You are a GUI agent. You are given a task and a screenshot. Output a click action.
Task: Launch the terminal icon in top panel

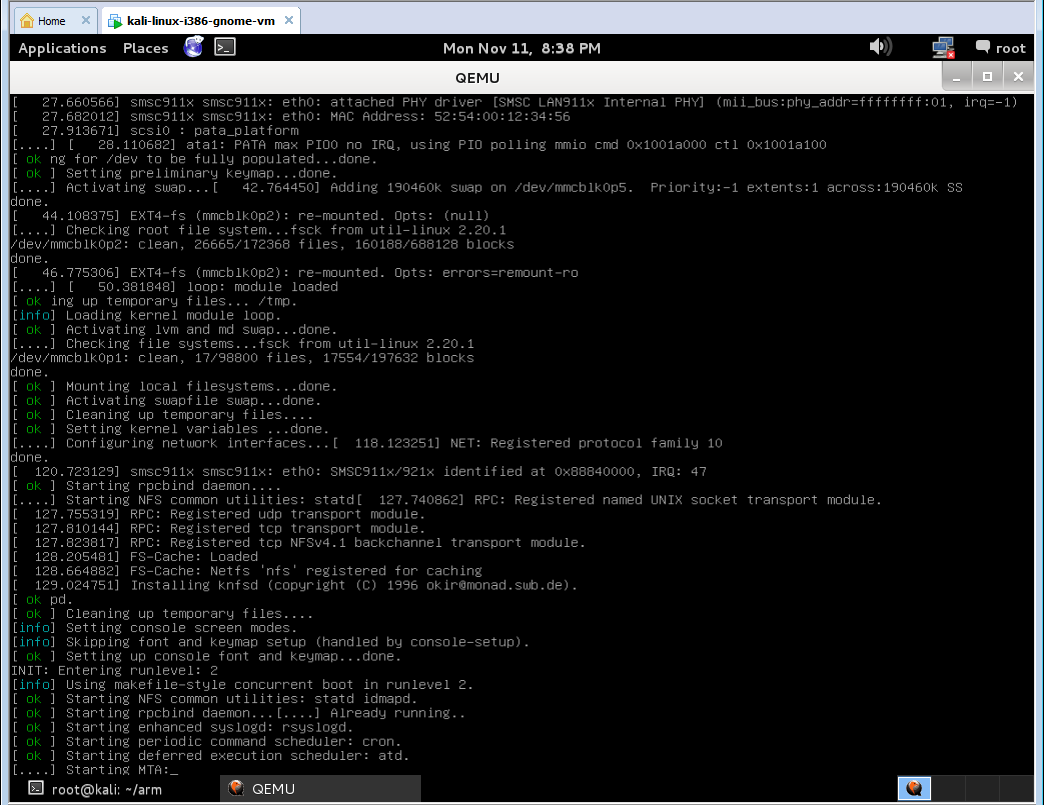click(x=225, y=47)
